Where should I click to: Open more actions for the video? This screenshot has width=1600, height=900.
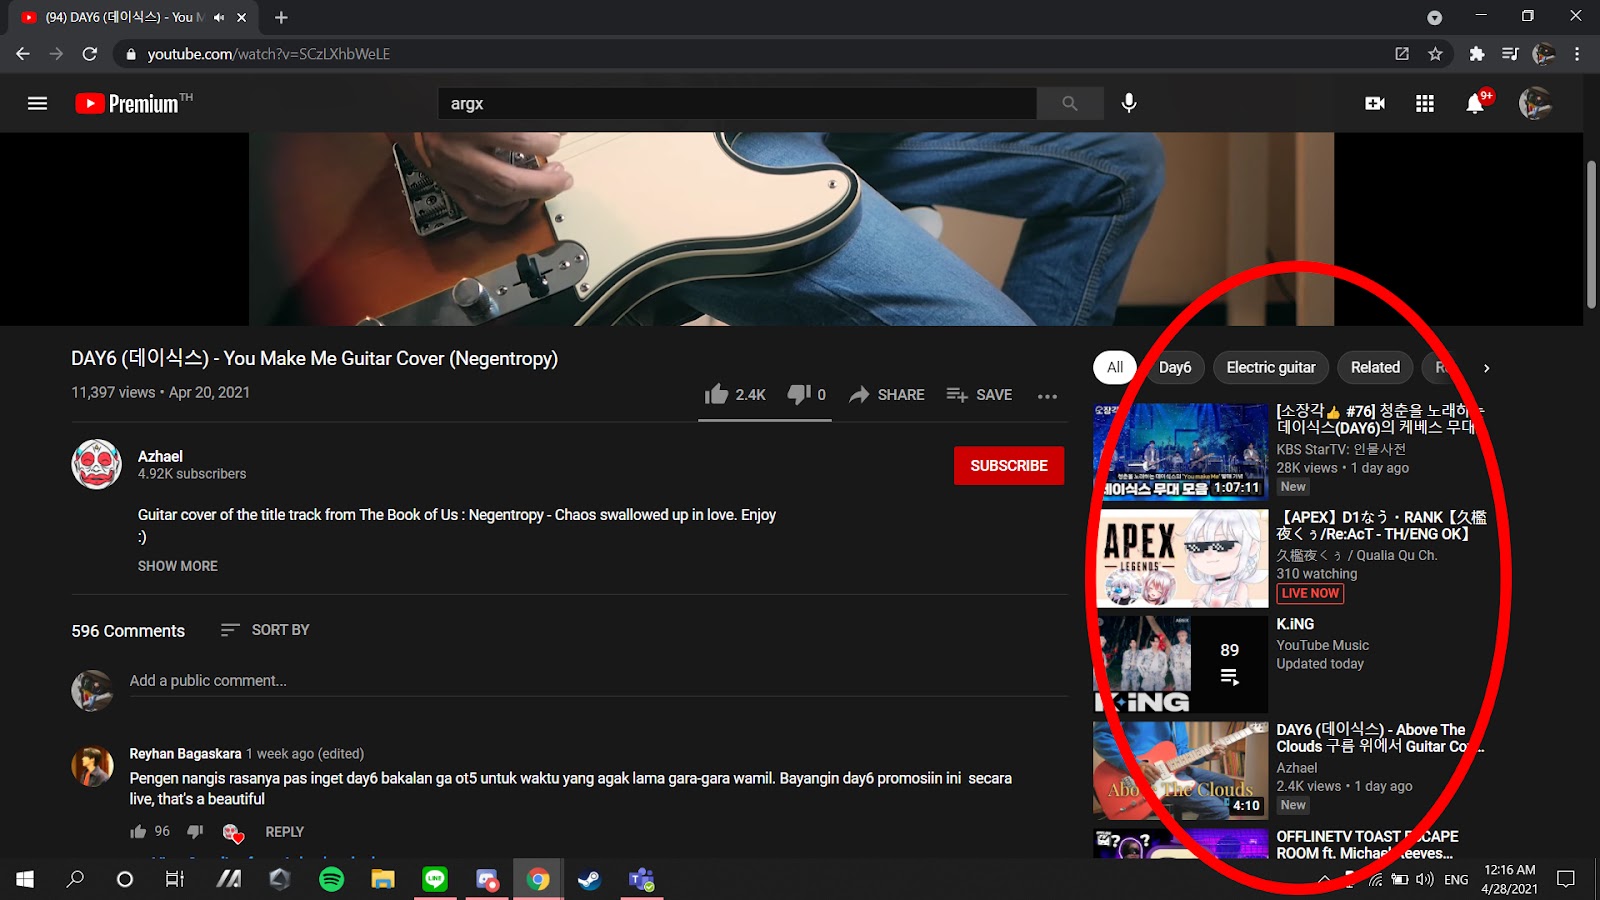1047,396
